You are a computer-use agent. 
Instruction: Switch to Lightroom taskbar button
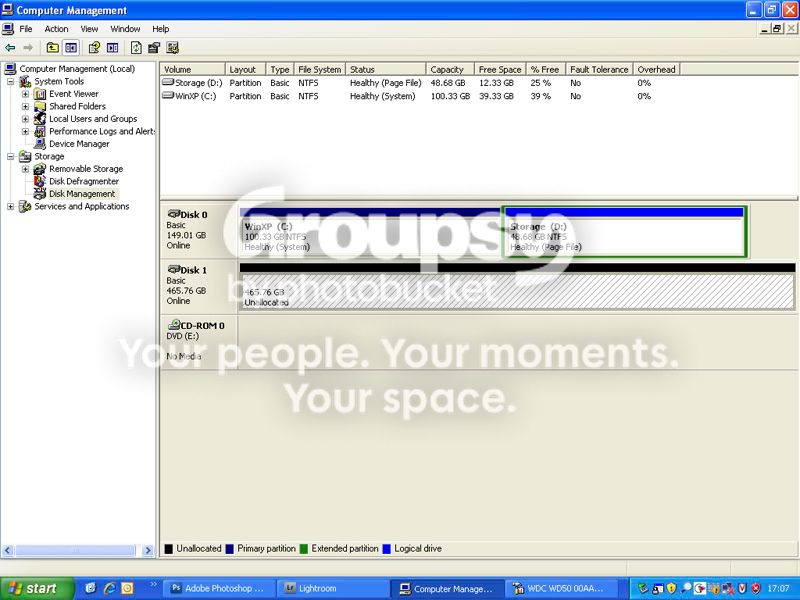[333, 589]
